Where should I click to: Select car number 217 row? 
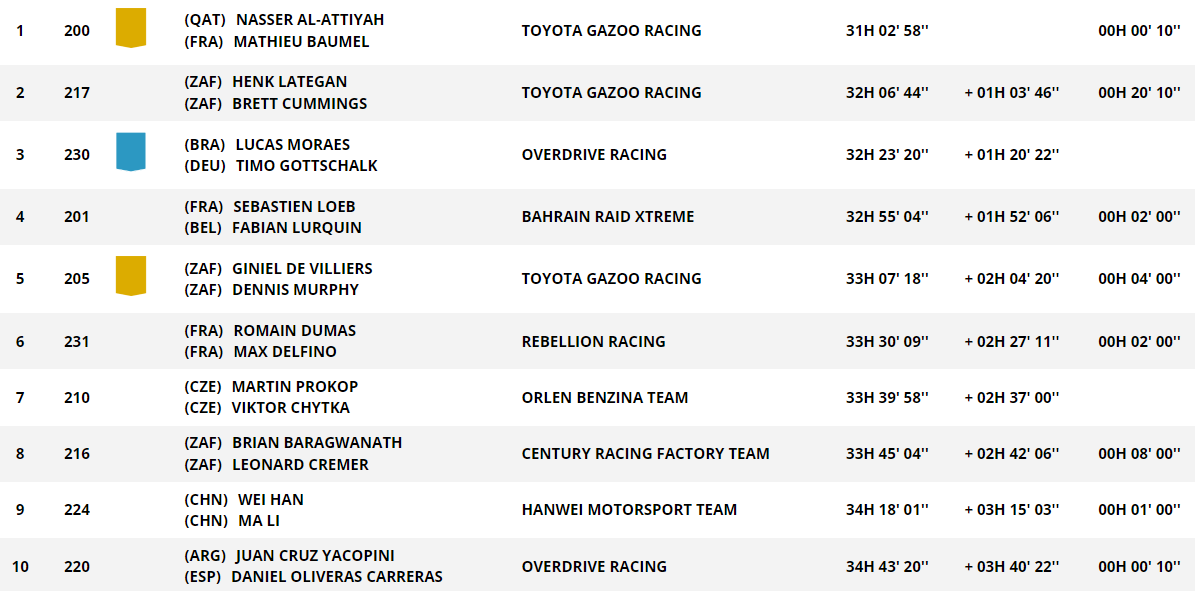(598, 93)
